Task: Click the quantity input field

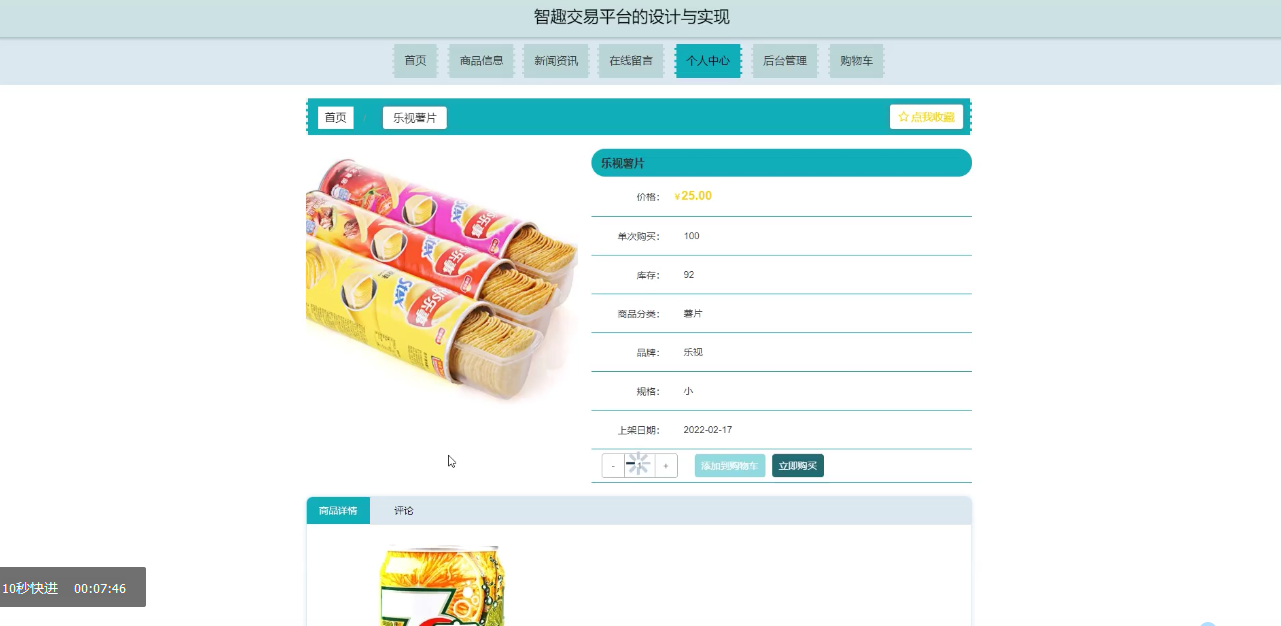Action: coord(640,466)
